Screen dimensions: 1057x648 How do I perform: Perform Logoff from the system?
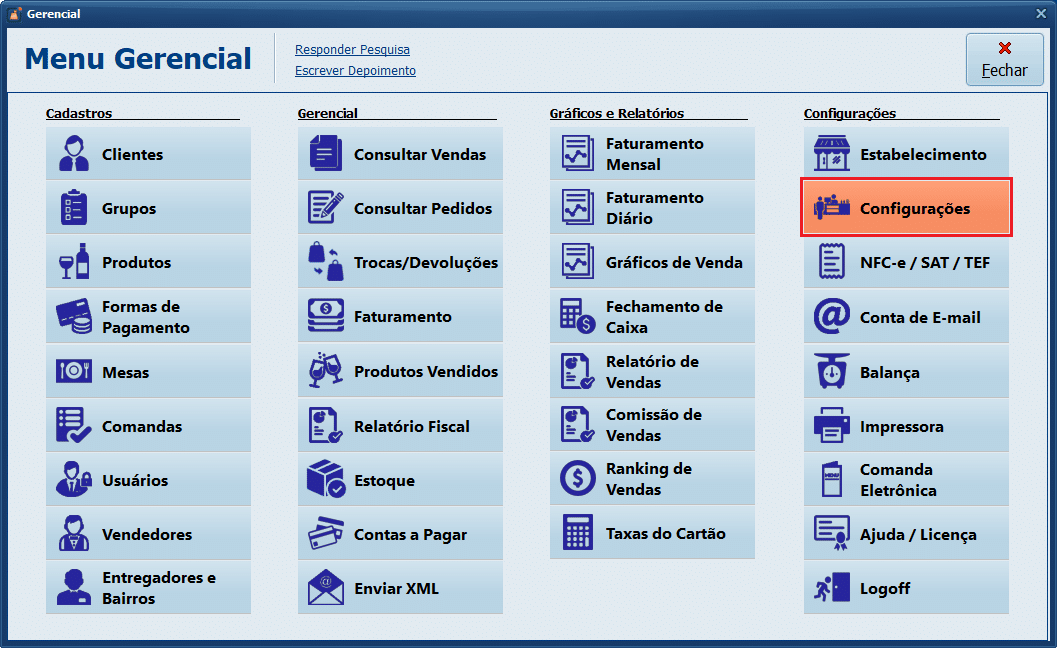coord(906,588)
